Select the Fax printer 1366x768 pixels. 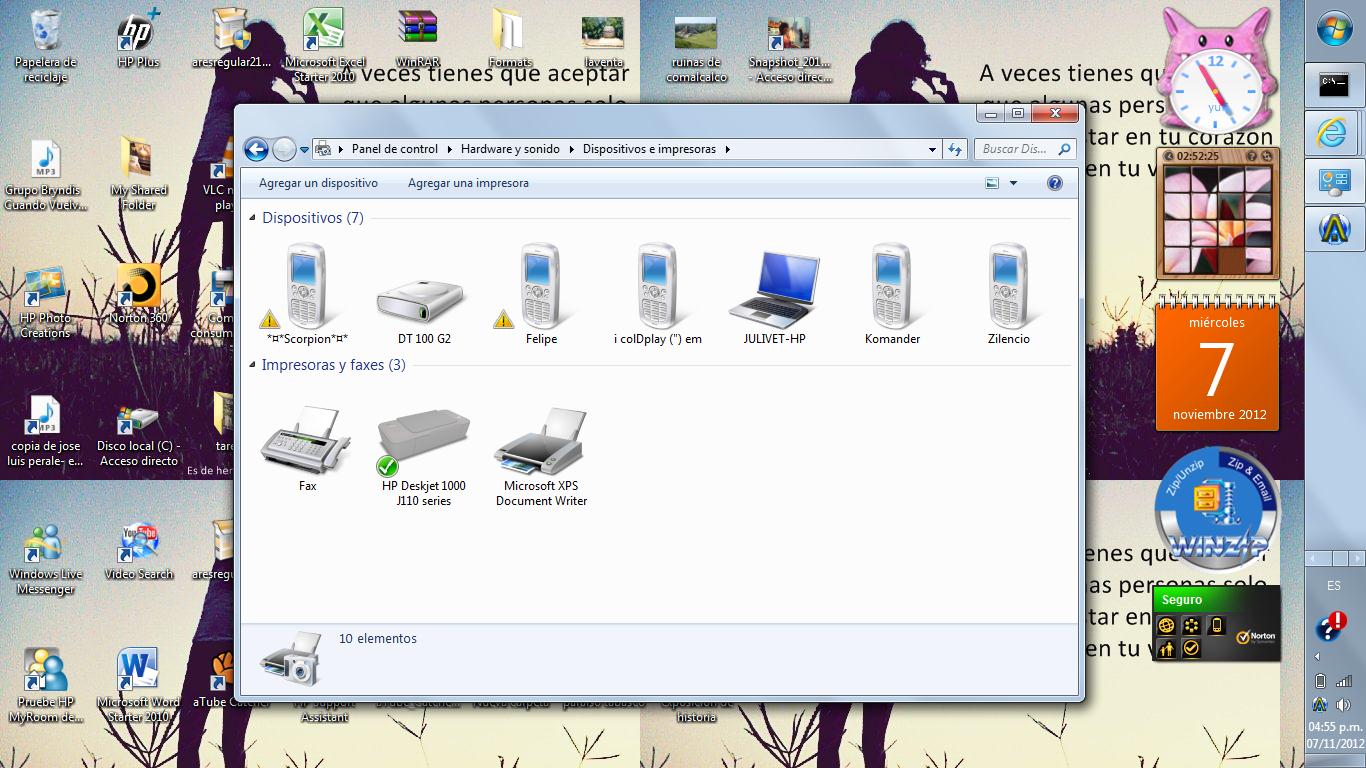coord(305,430)
